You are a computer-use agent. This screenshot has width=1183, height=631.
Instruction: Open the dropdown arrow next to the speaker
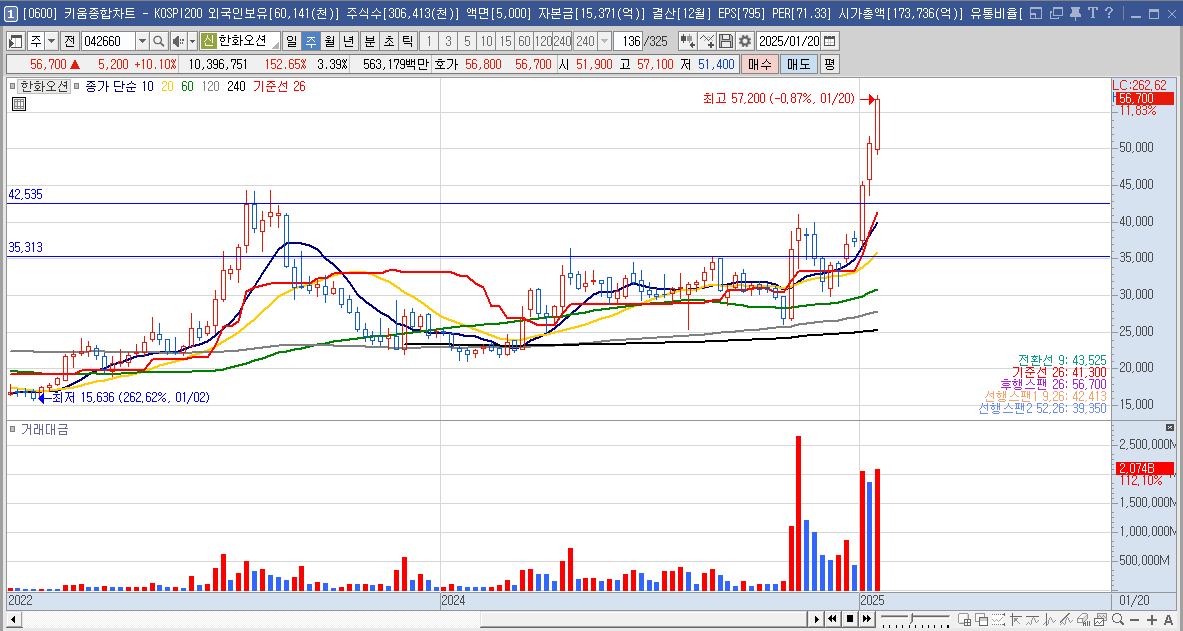(x=192, y=42)
